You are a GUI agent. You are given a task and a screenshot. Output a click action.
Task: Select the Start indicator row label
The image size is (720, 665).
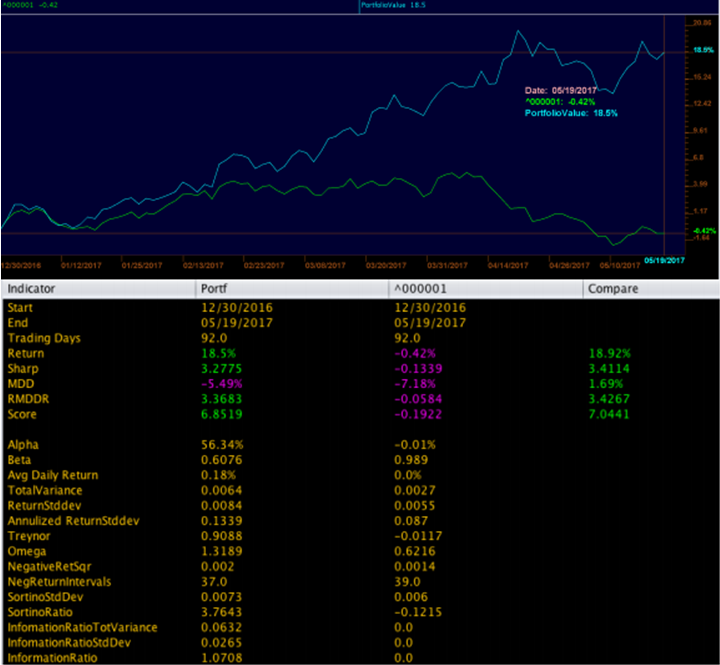click(20, 308)
